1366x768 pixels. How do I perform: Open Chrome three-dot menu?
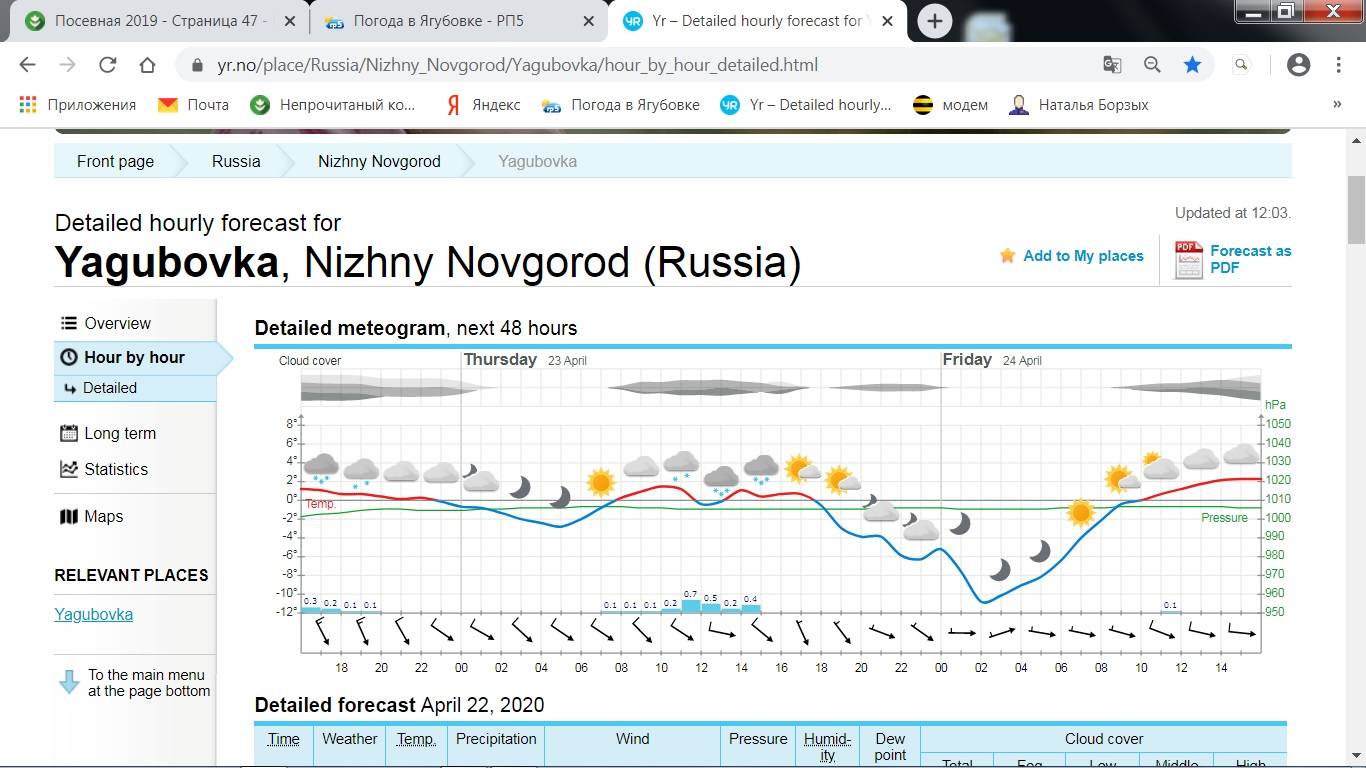tap(1338, 65)
